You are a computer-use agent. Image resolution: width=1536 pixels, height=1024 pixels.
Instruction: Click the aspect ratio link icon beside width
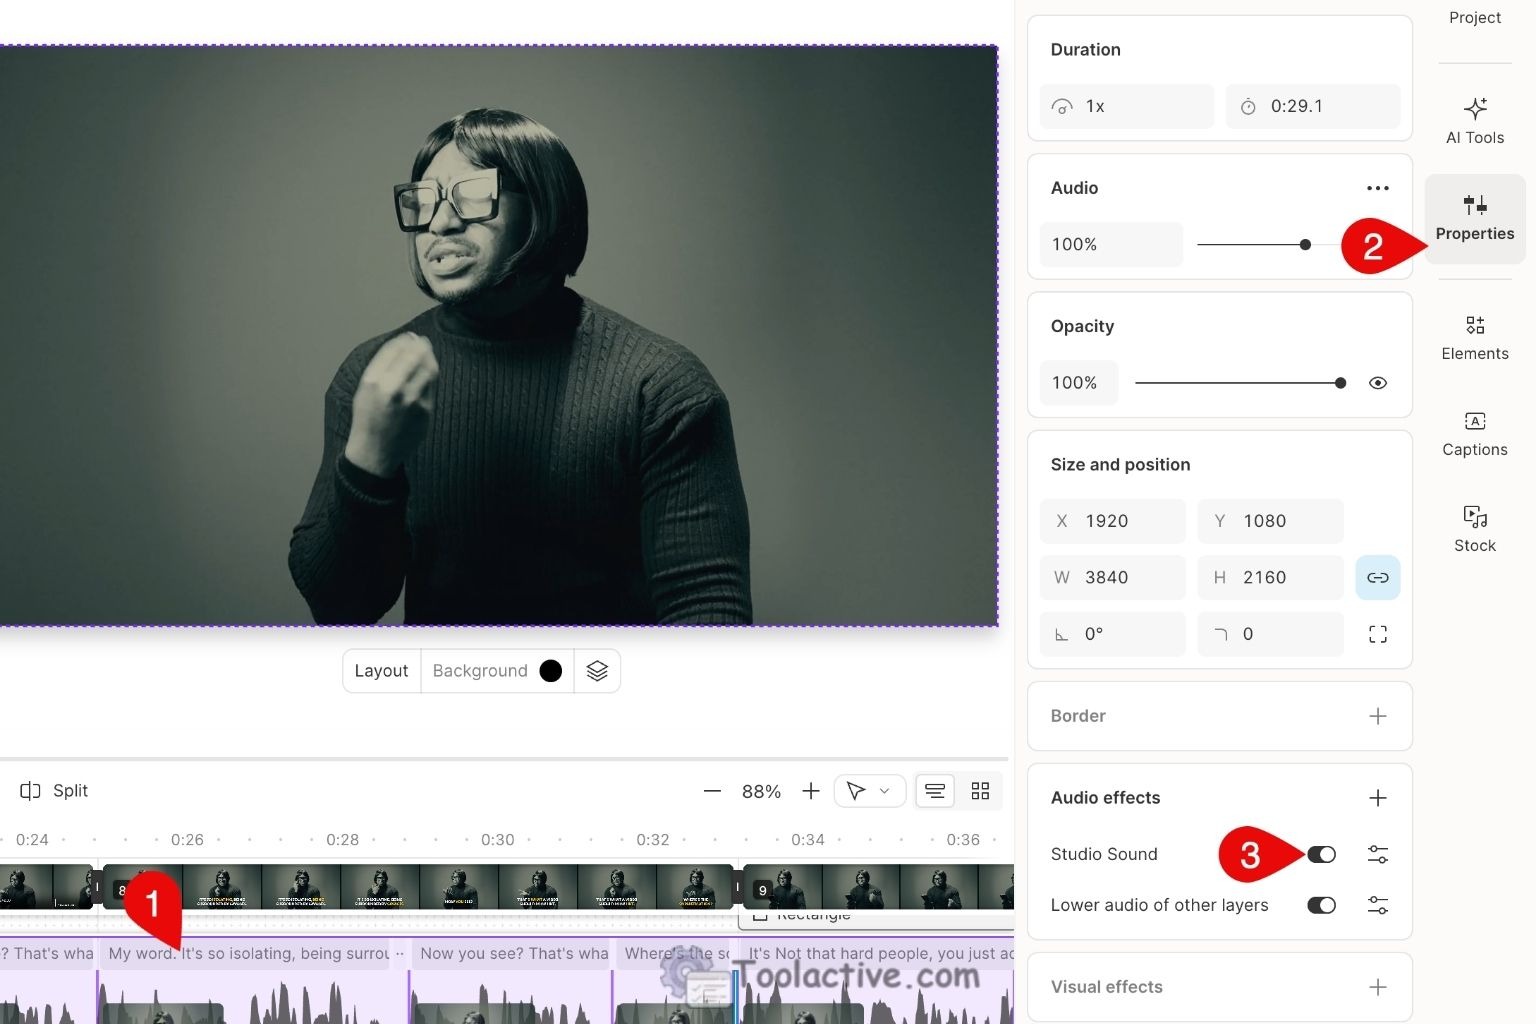[x=1377, y=577]
